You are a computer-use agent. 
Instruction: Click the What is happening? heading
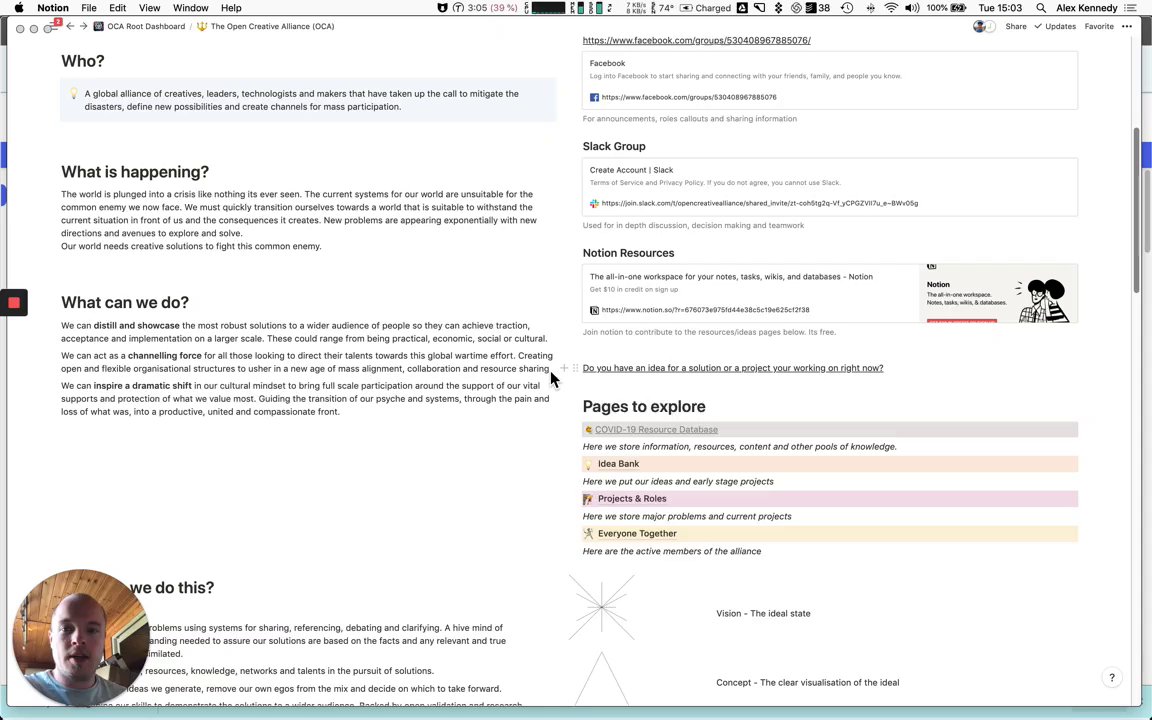135,172
